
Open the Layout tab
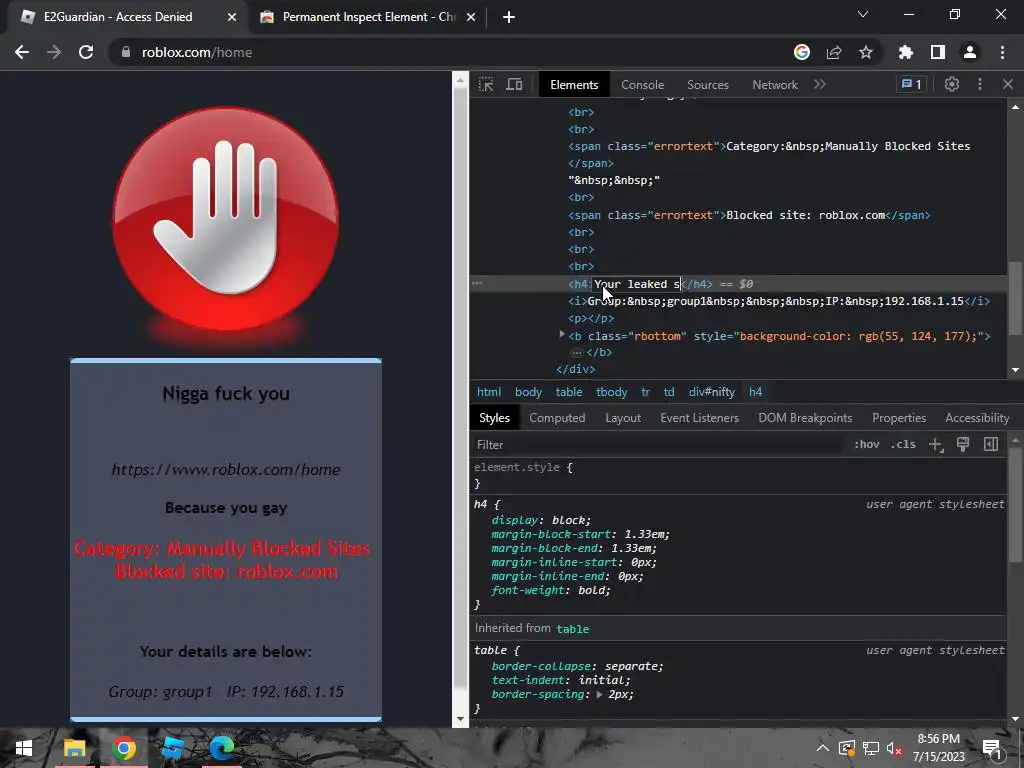coord(622,418)
